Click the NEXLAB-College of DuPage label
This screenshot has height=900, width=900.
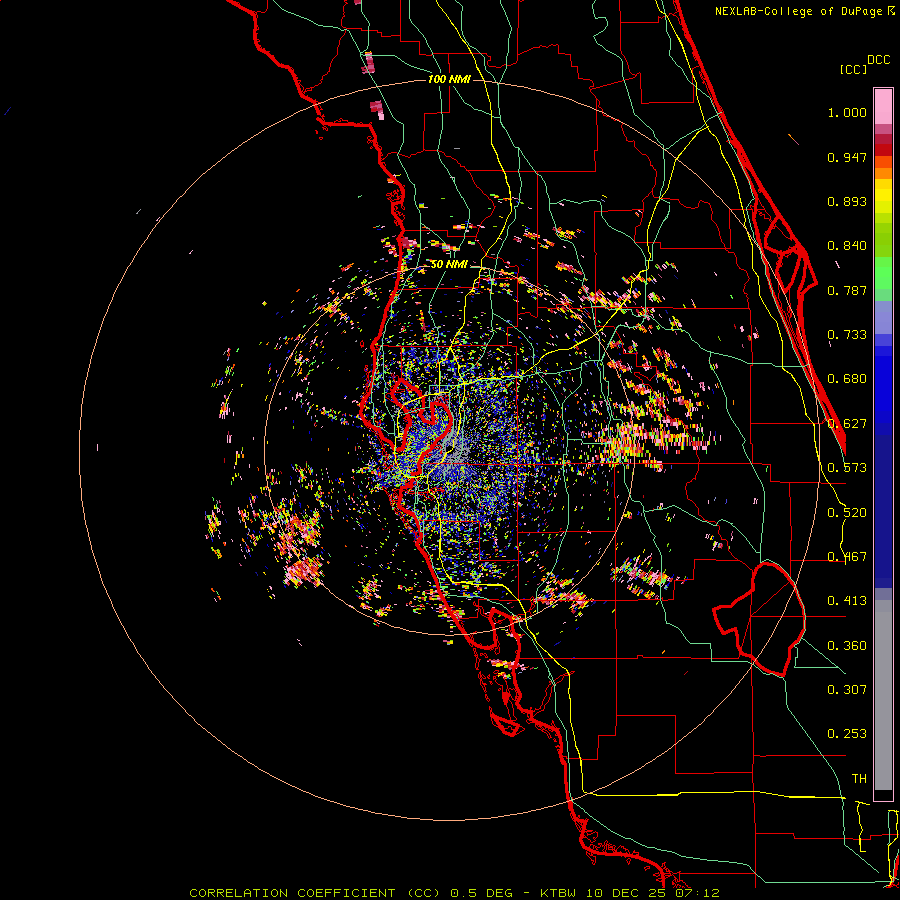coord(798,11)
